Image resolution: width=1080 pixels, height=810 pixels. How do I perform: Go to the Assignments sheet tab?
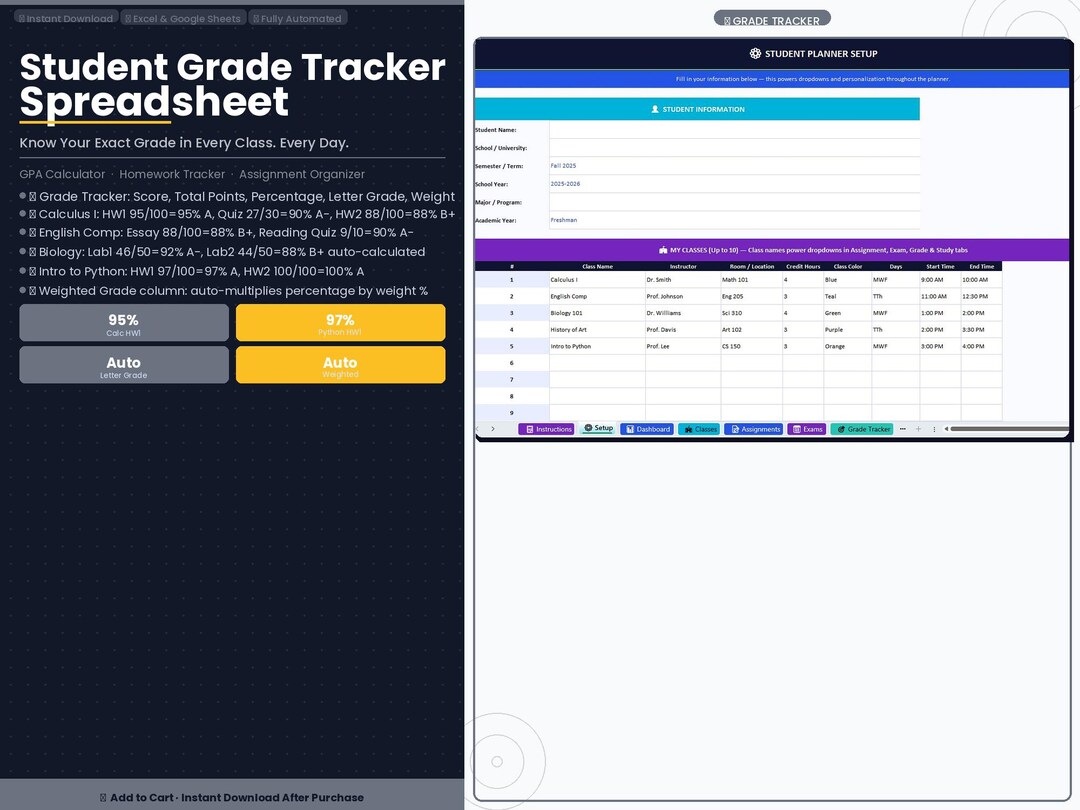click(754, 429)
